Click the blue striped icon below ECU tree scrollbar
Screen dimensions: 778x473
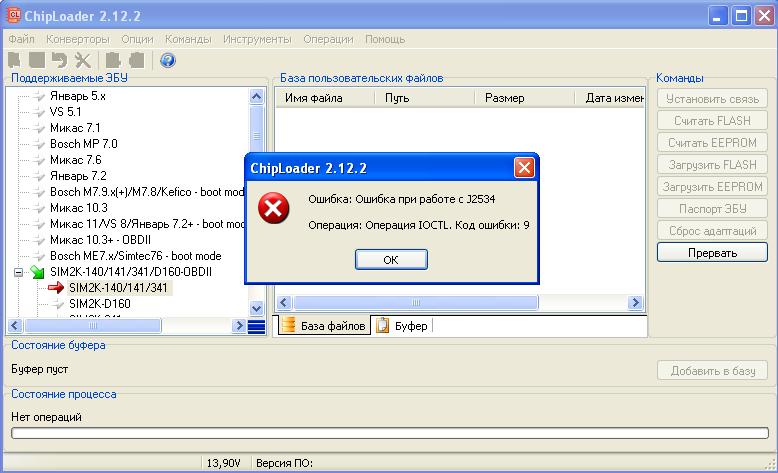coord(257,327)
